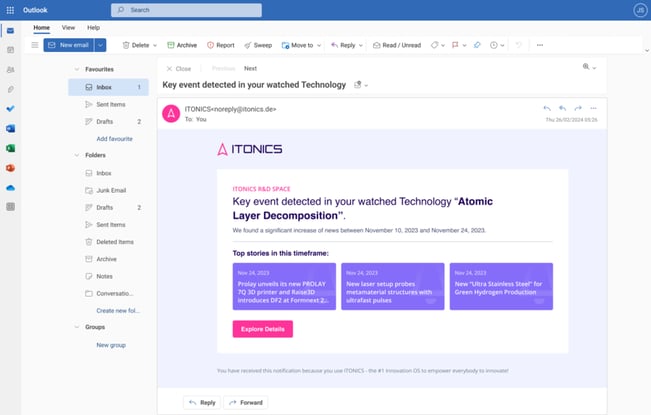This screenshot has width=651, height=415.
Task: Open message more actions ellipsis
Action: tap(593, 108)
